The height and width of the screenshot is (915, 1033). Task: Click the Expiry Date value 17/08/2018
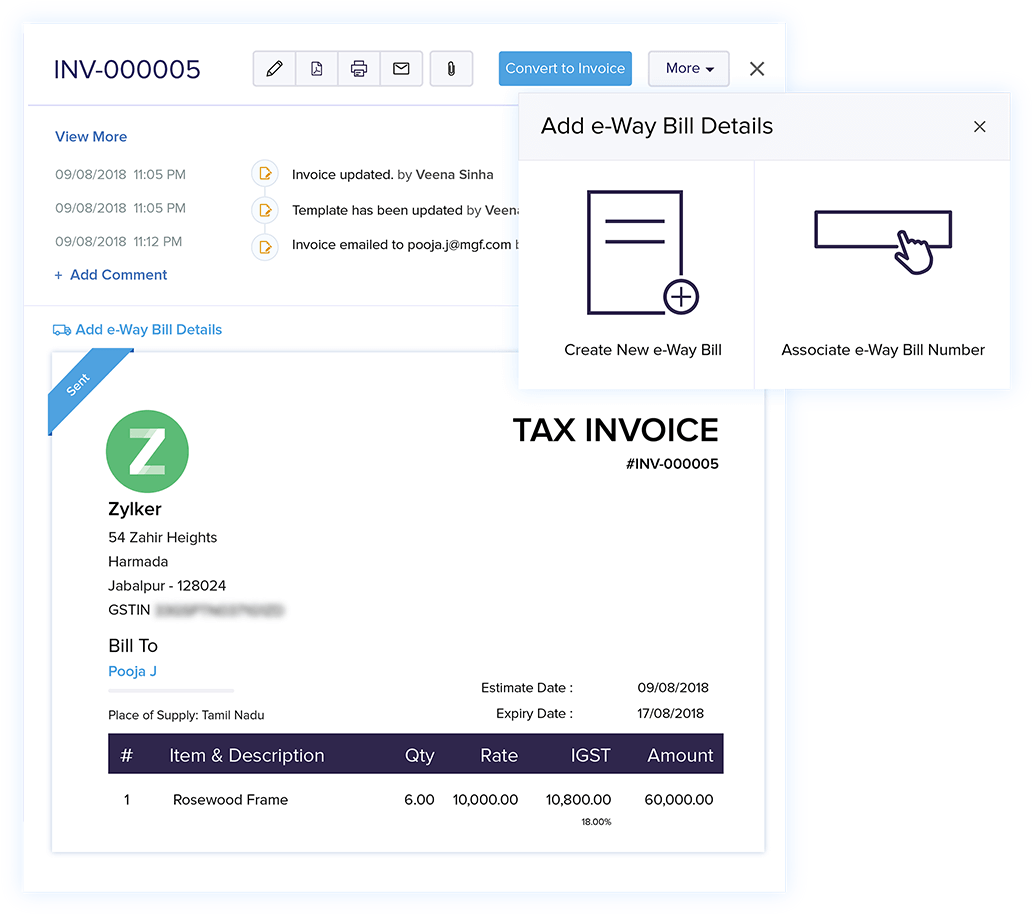[670, 713]
